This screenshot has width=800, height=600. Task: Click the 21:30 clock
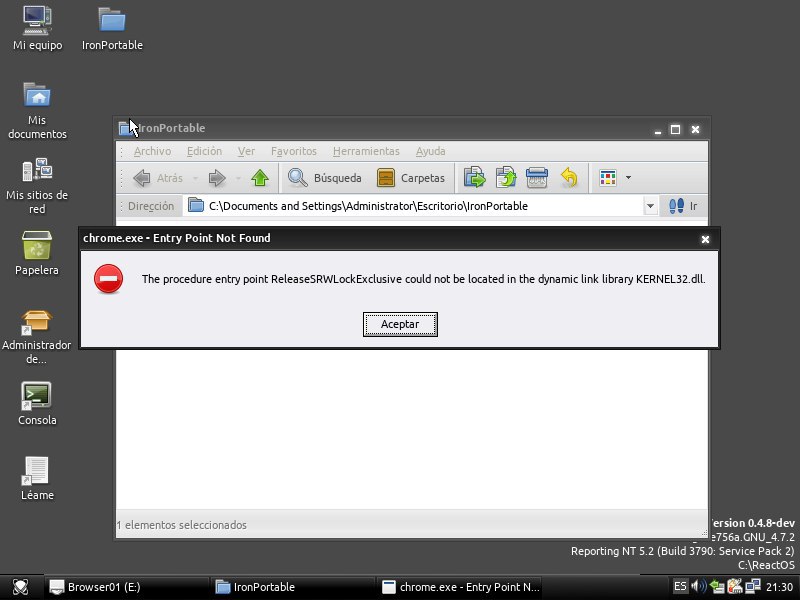[x=779, y=587]
